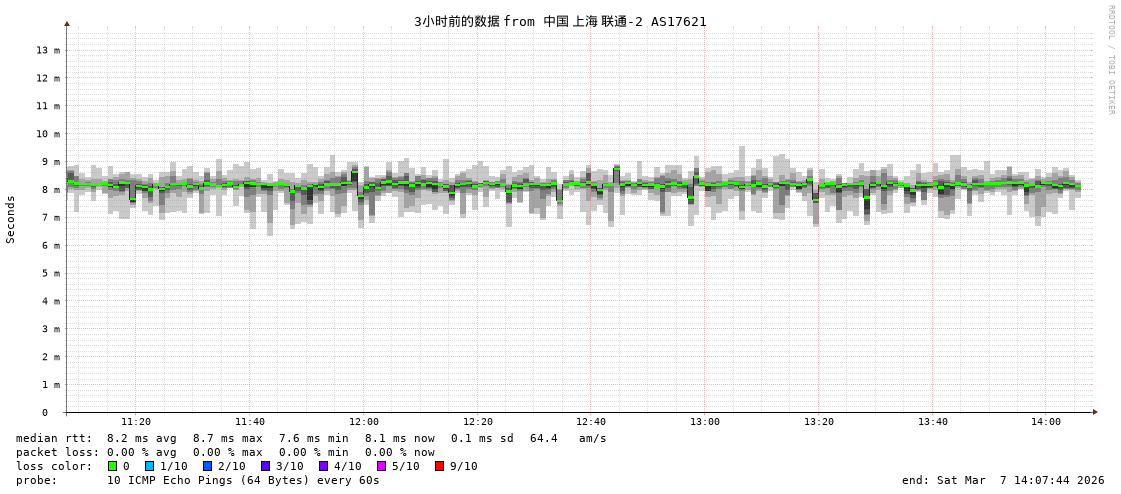Click the median rtt statistics line
The width and height of the screenshot is (1121, 494).
[x=311, y=438]
